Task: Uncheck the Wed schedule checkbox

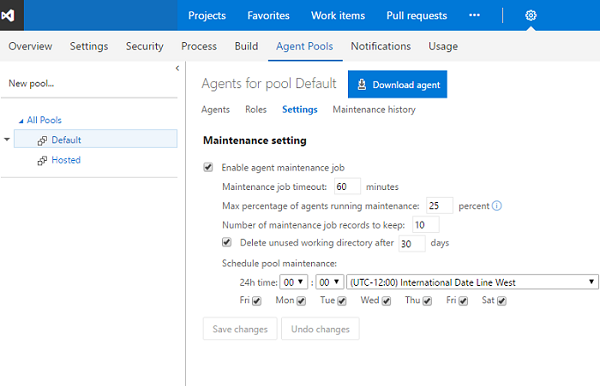Action: (386, 301)
